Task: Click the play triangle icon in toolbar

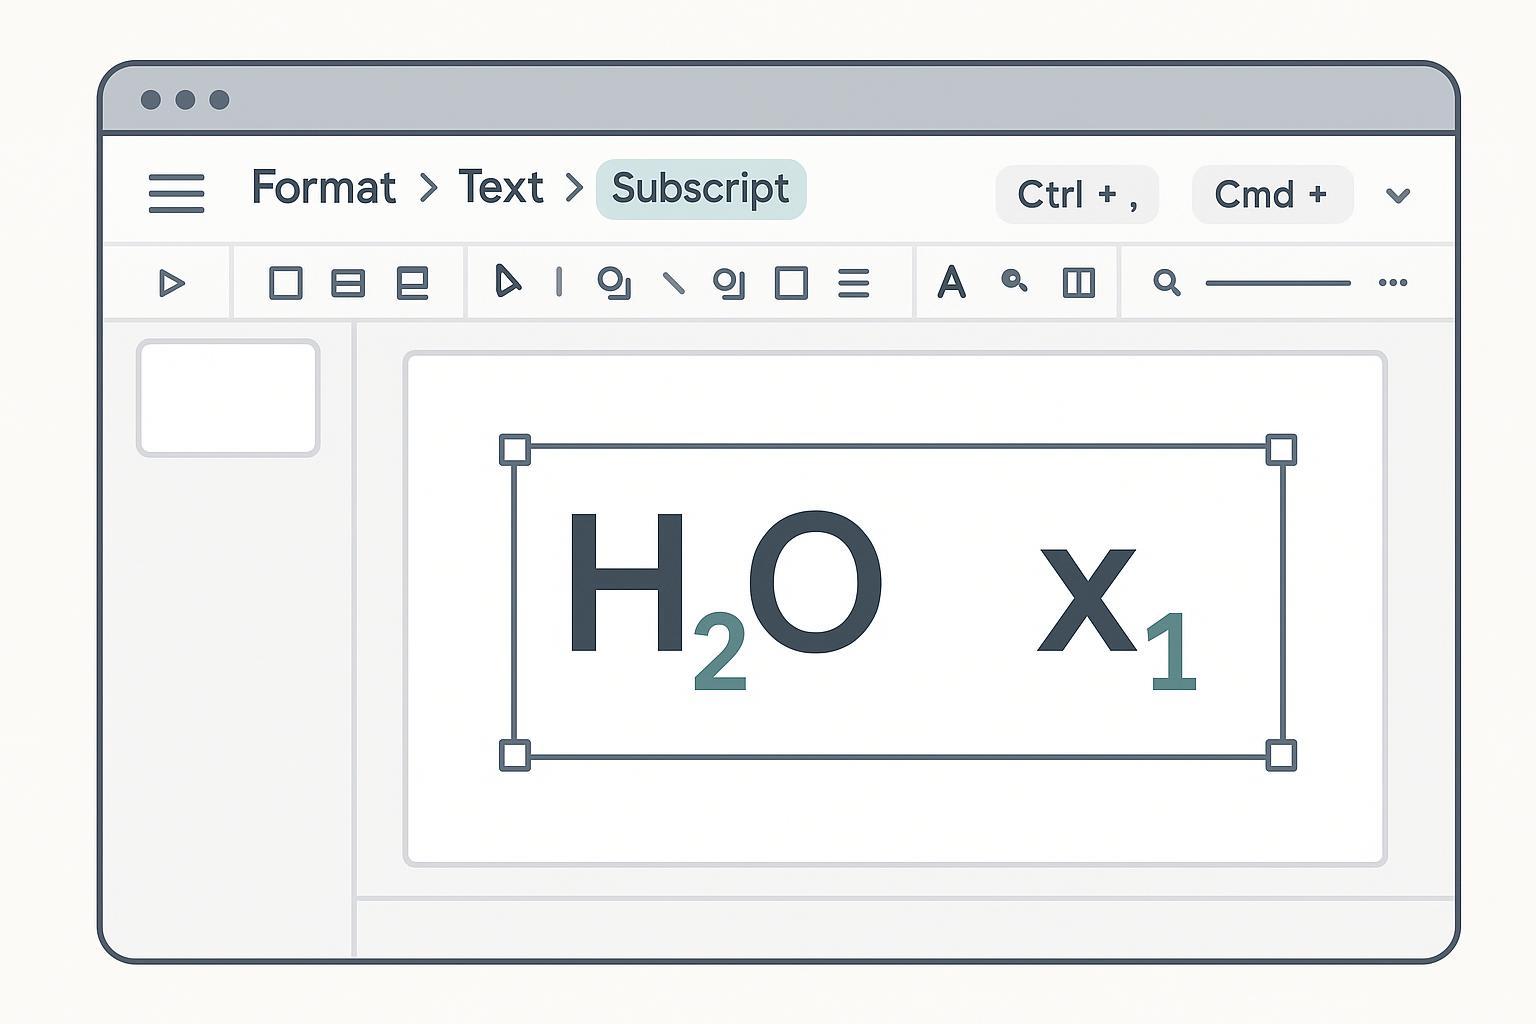Action: coord(171,283)
